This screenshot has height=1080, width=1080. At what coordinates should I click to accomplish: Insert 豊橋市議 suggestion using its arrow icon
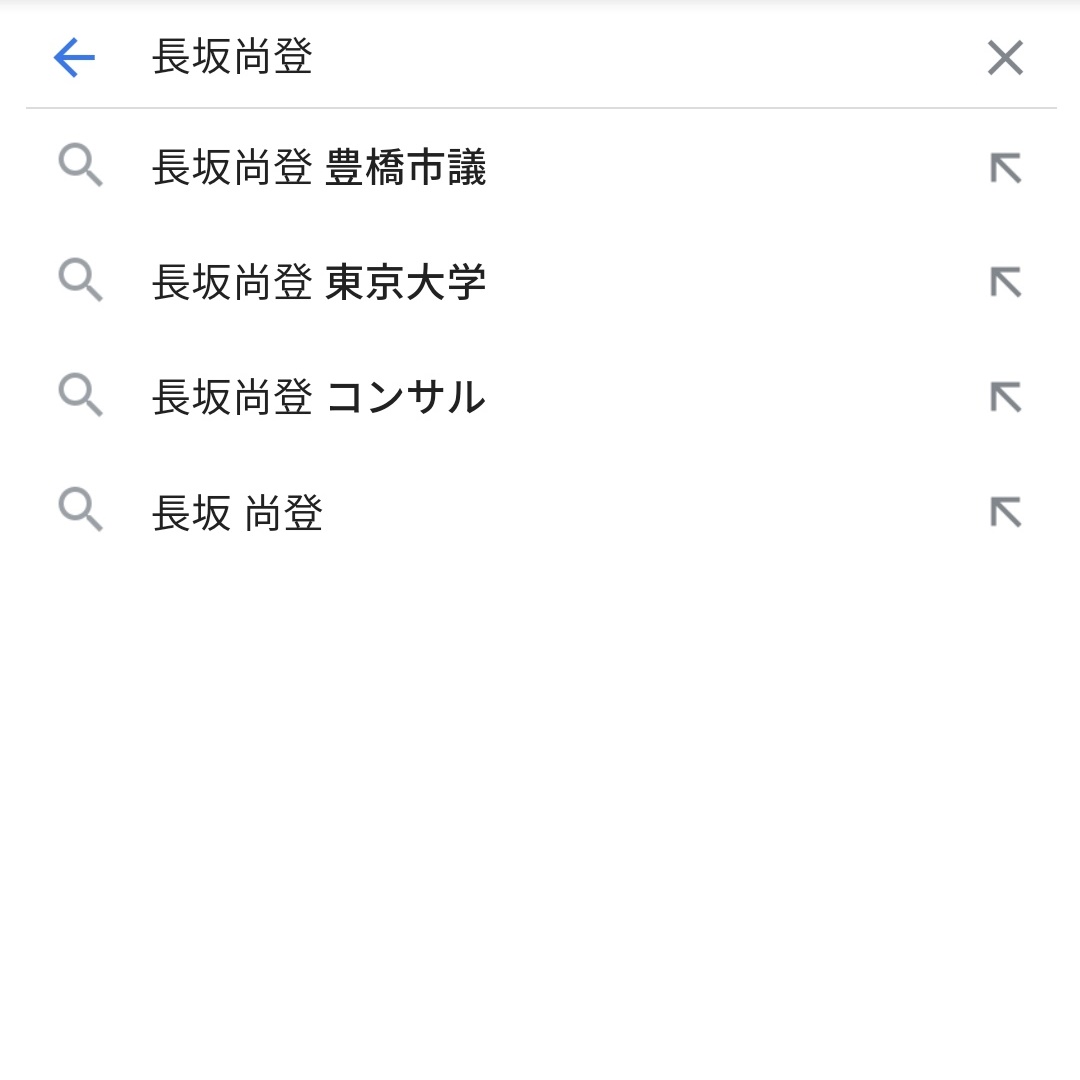pos(1006,168)
